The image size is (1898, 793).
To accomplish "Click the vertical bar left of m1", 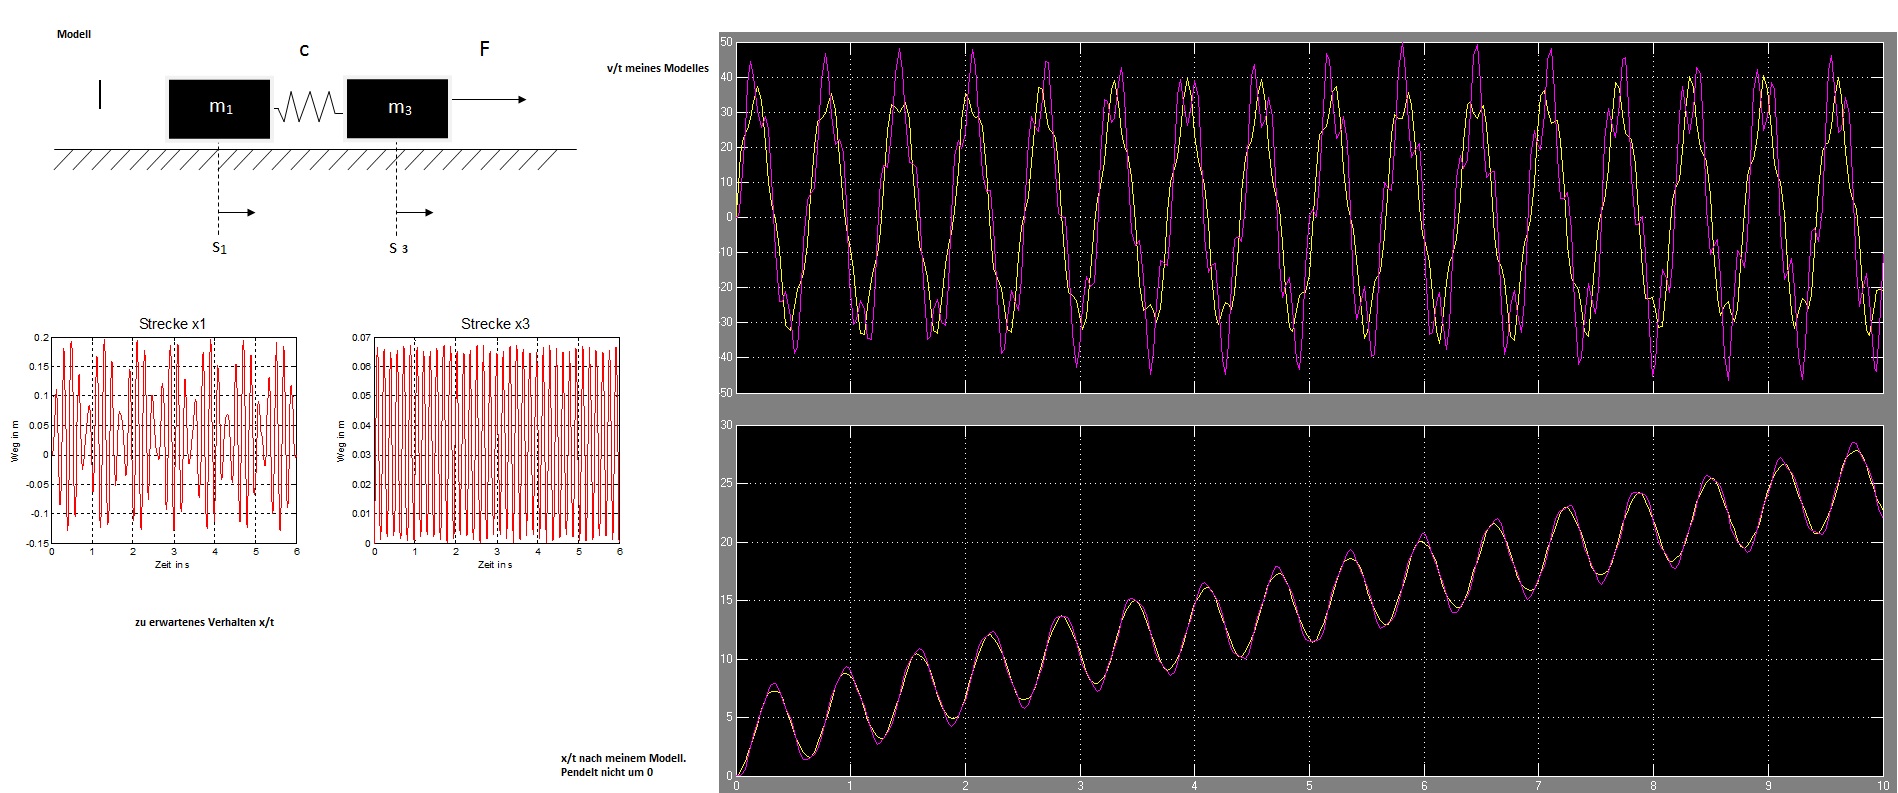I will [x=100, y=95].
